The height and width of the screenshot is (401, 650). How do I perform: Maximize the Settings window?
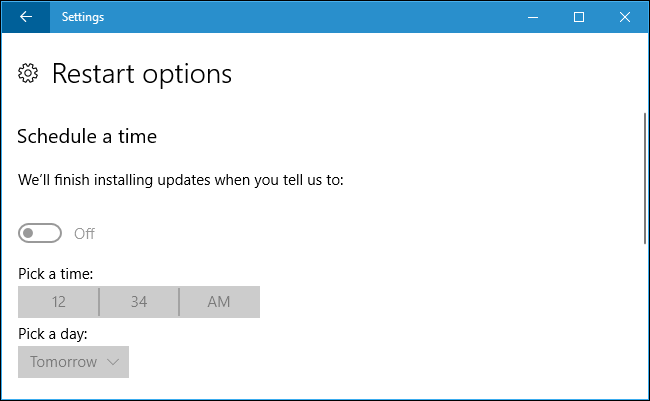(x=579, y=17)
